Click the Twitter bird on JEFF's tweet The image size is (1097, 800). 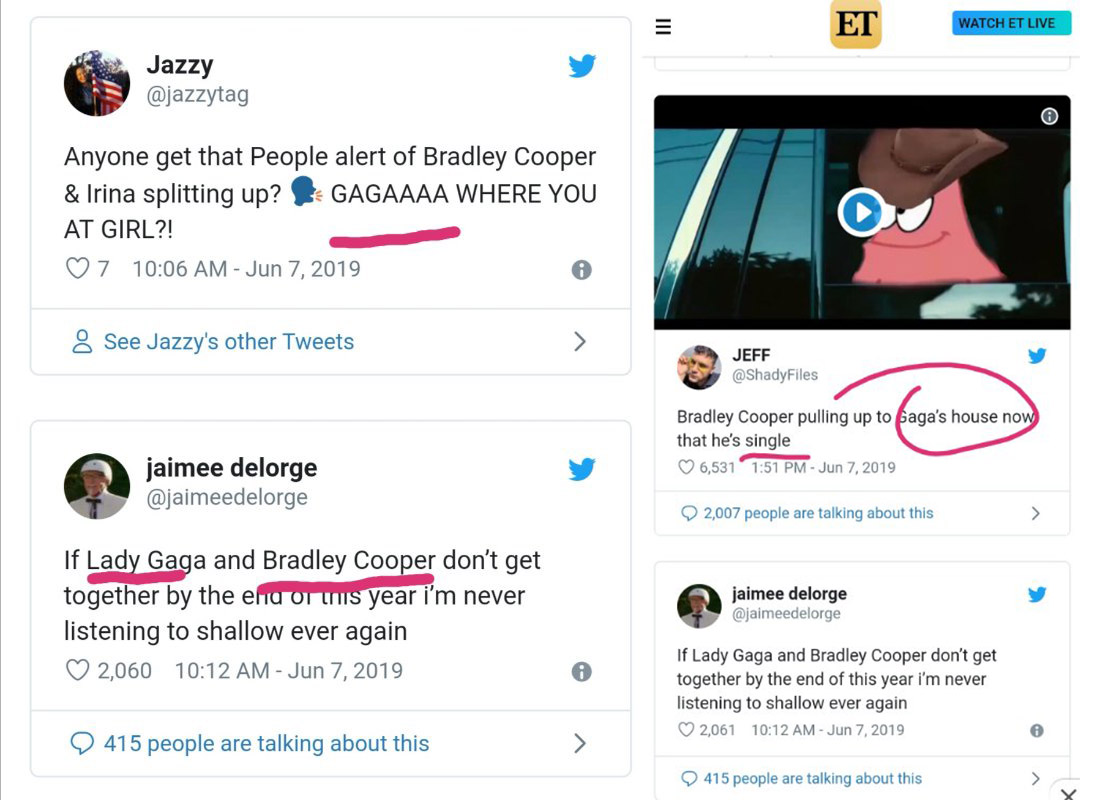click(x=1037, y=356)
